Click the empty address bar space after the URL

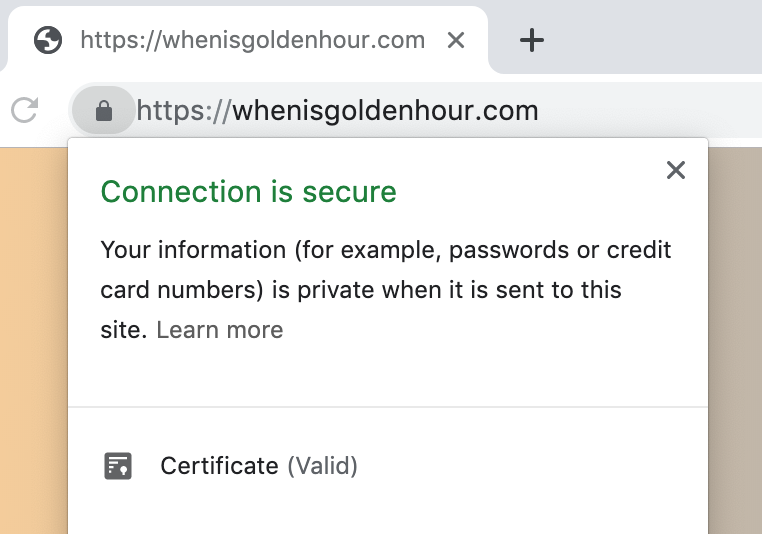pyautogui.click(x=650, y=110)
